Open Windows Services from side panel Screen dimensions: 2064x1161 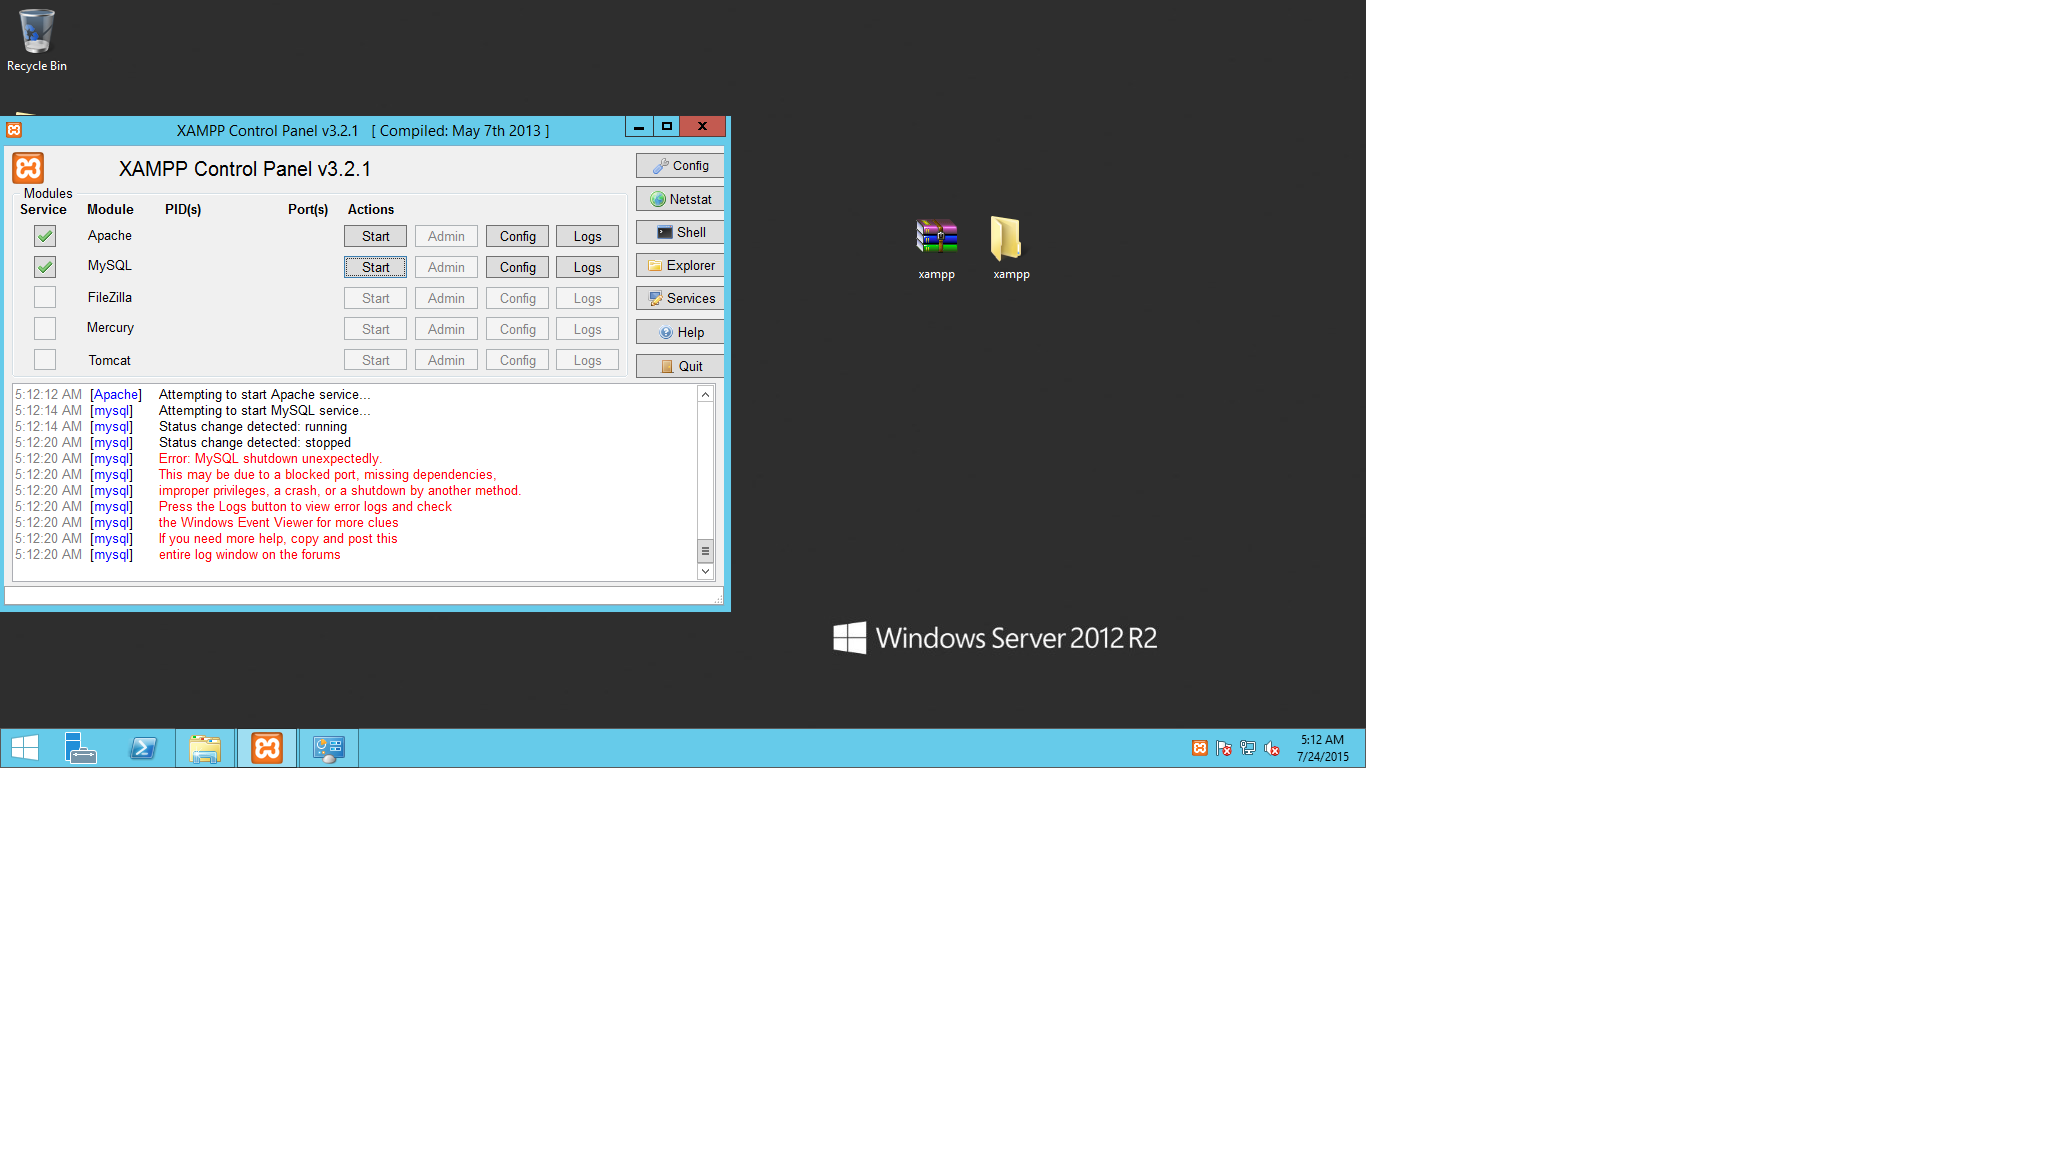[680, 298]
